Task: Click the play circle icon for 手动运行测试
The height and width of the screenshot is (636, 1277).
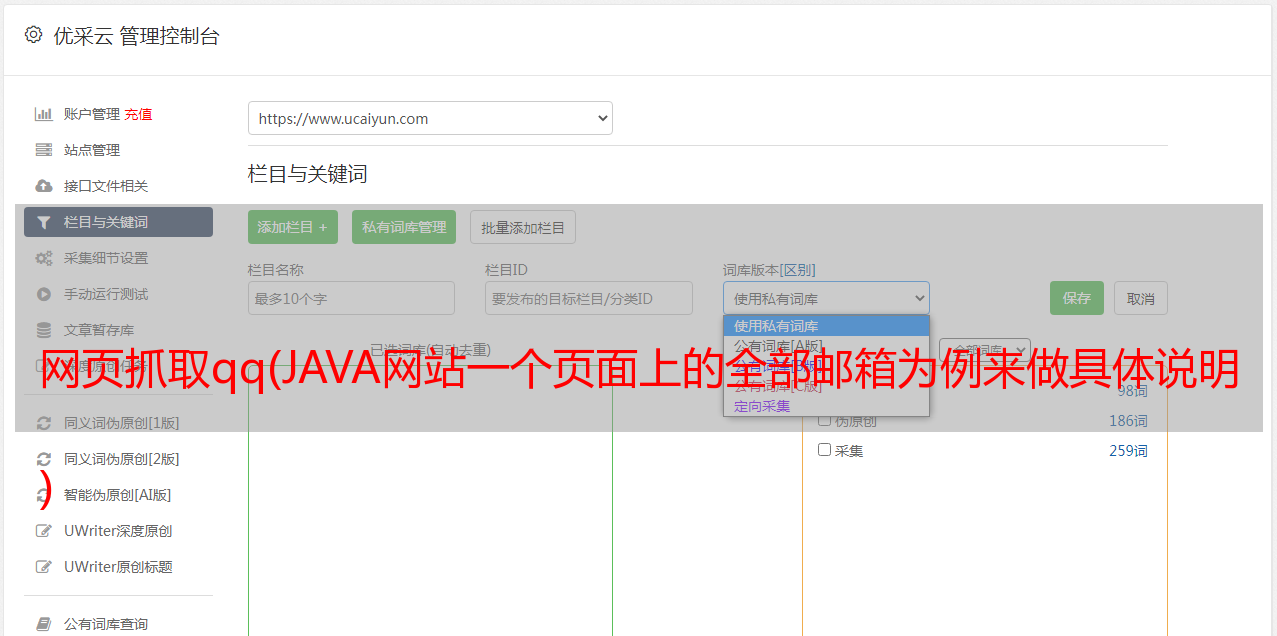Action: coord(43,294)
